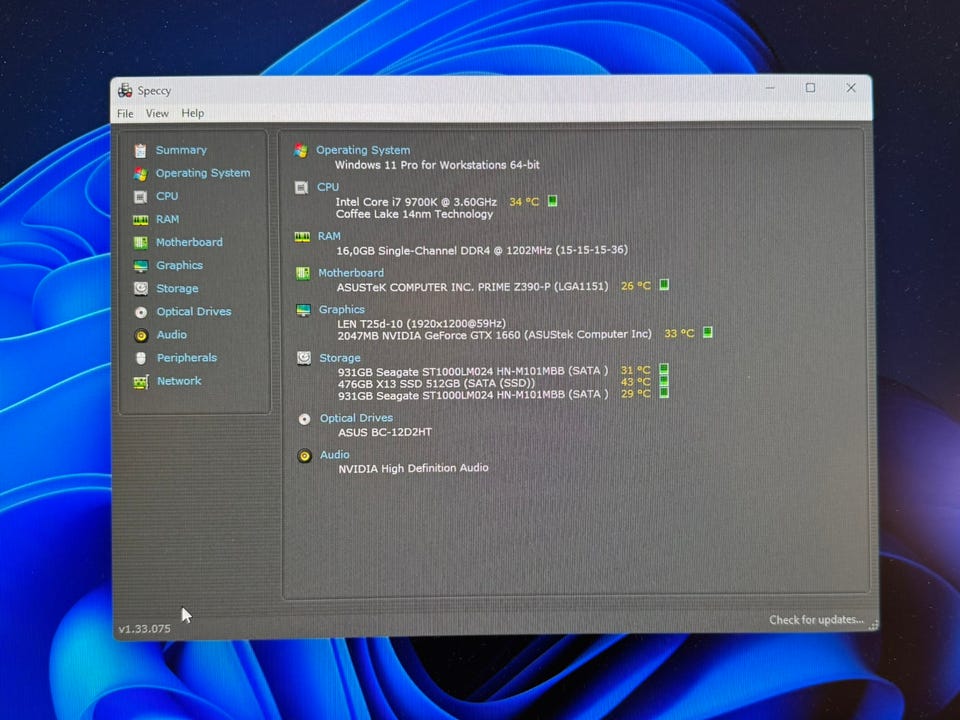Open the File menu
This screenshot has height=720, width=960.
(x=125, y=114)
